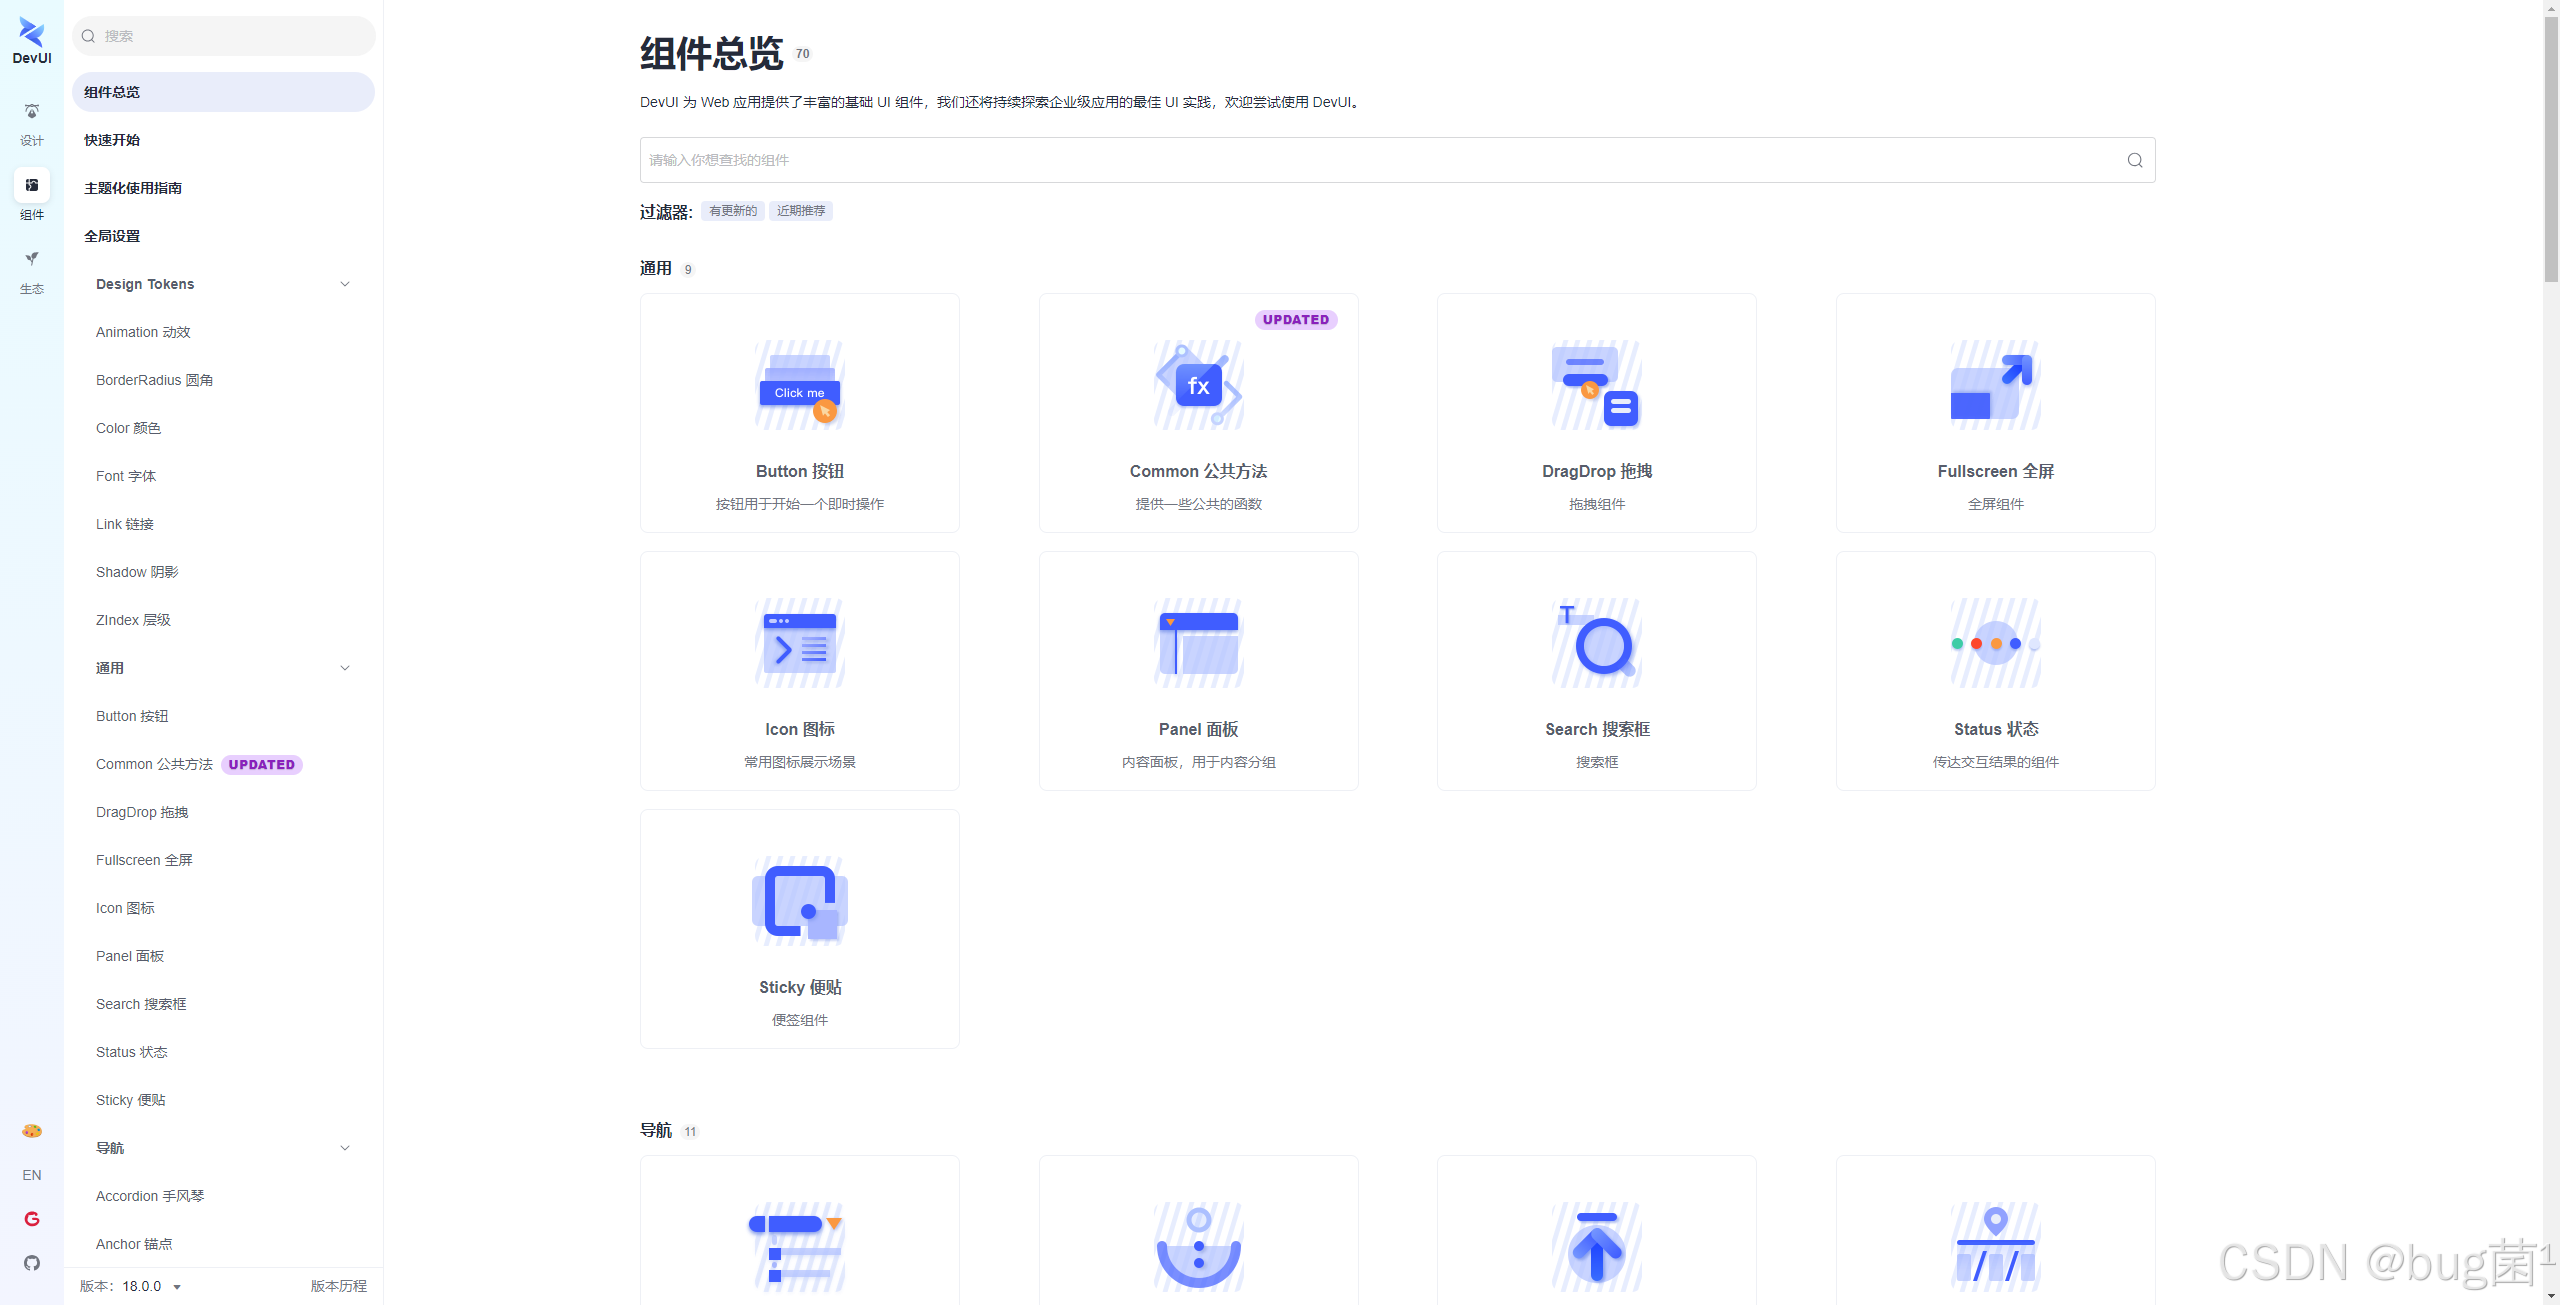Select 快速开始 in sidebar menu
Image resolution: width=2560 pixels, height=1305 pixels.
point(112,140)
